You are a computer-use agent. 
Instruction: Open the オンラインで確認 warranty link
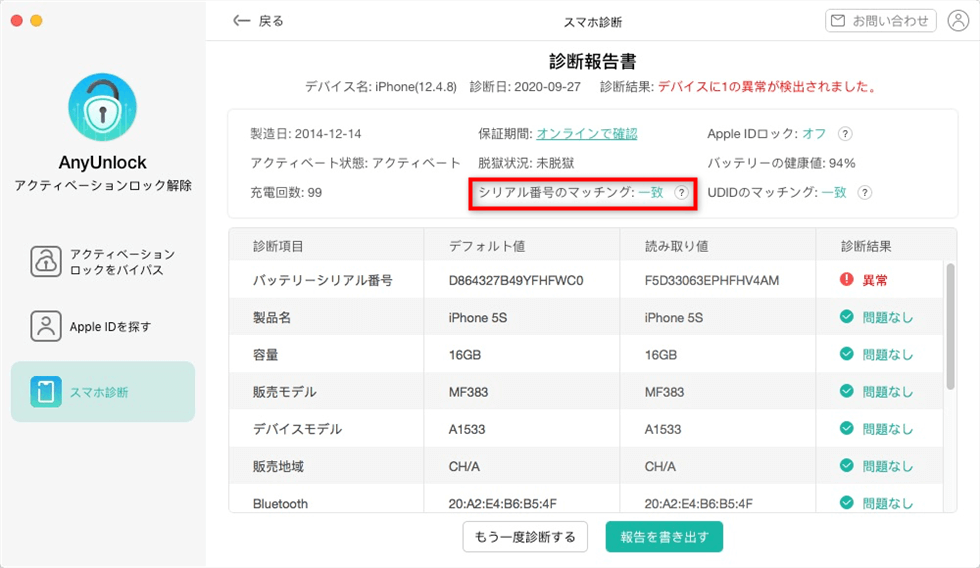point(587,134)
